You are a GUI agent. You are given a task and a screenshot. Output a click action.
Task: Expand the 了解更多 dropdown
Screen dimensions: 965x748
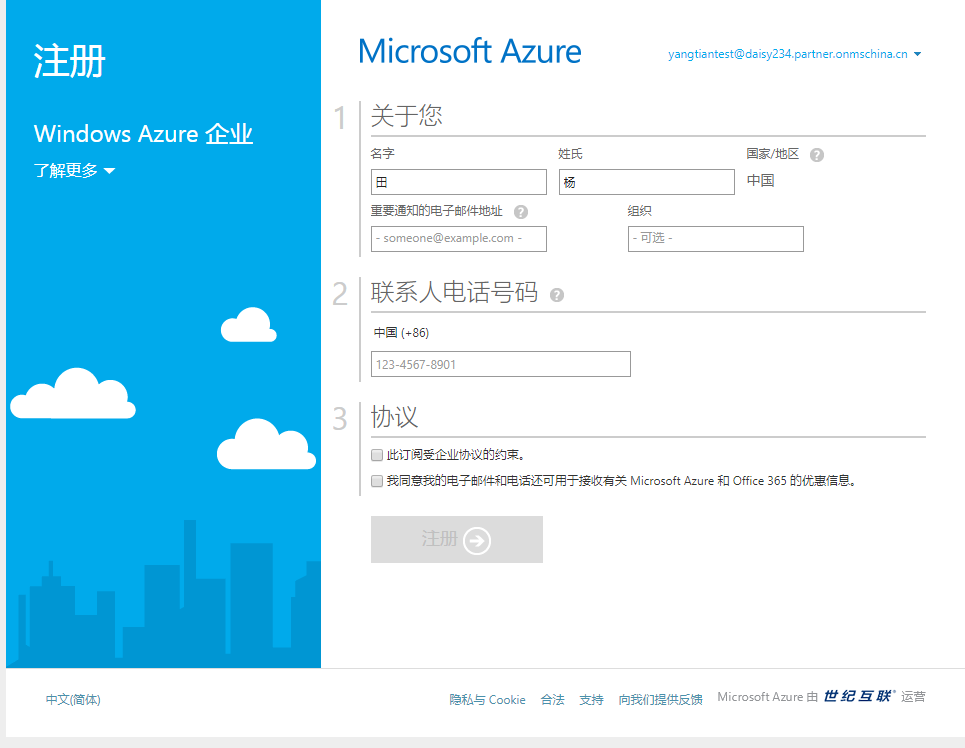(75, 171)
